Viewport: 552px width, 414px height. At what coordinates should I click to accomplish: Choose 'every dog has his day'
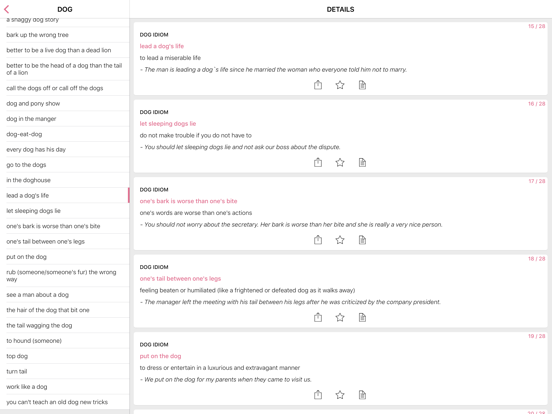64,150
